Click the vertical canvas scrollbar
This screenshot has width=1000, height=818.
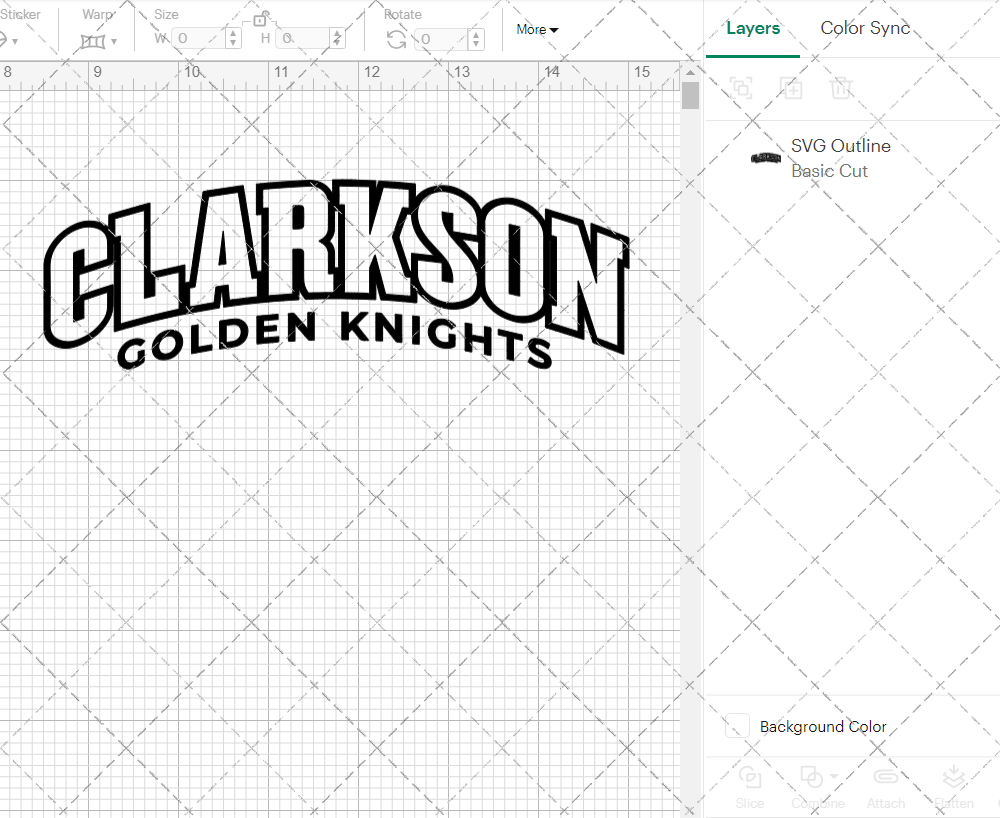690,93
